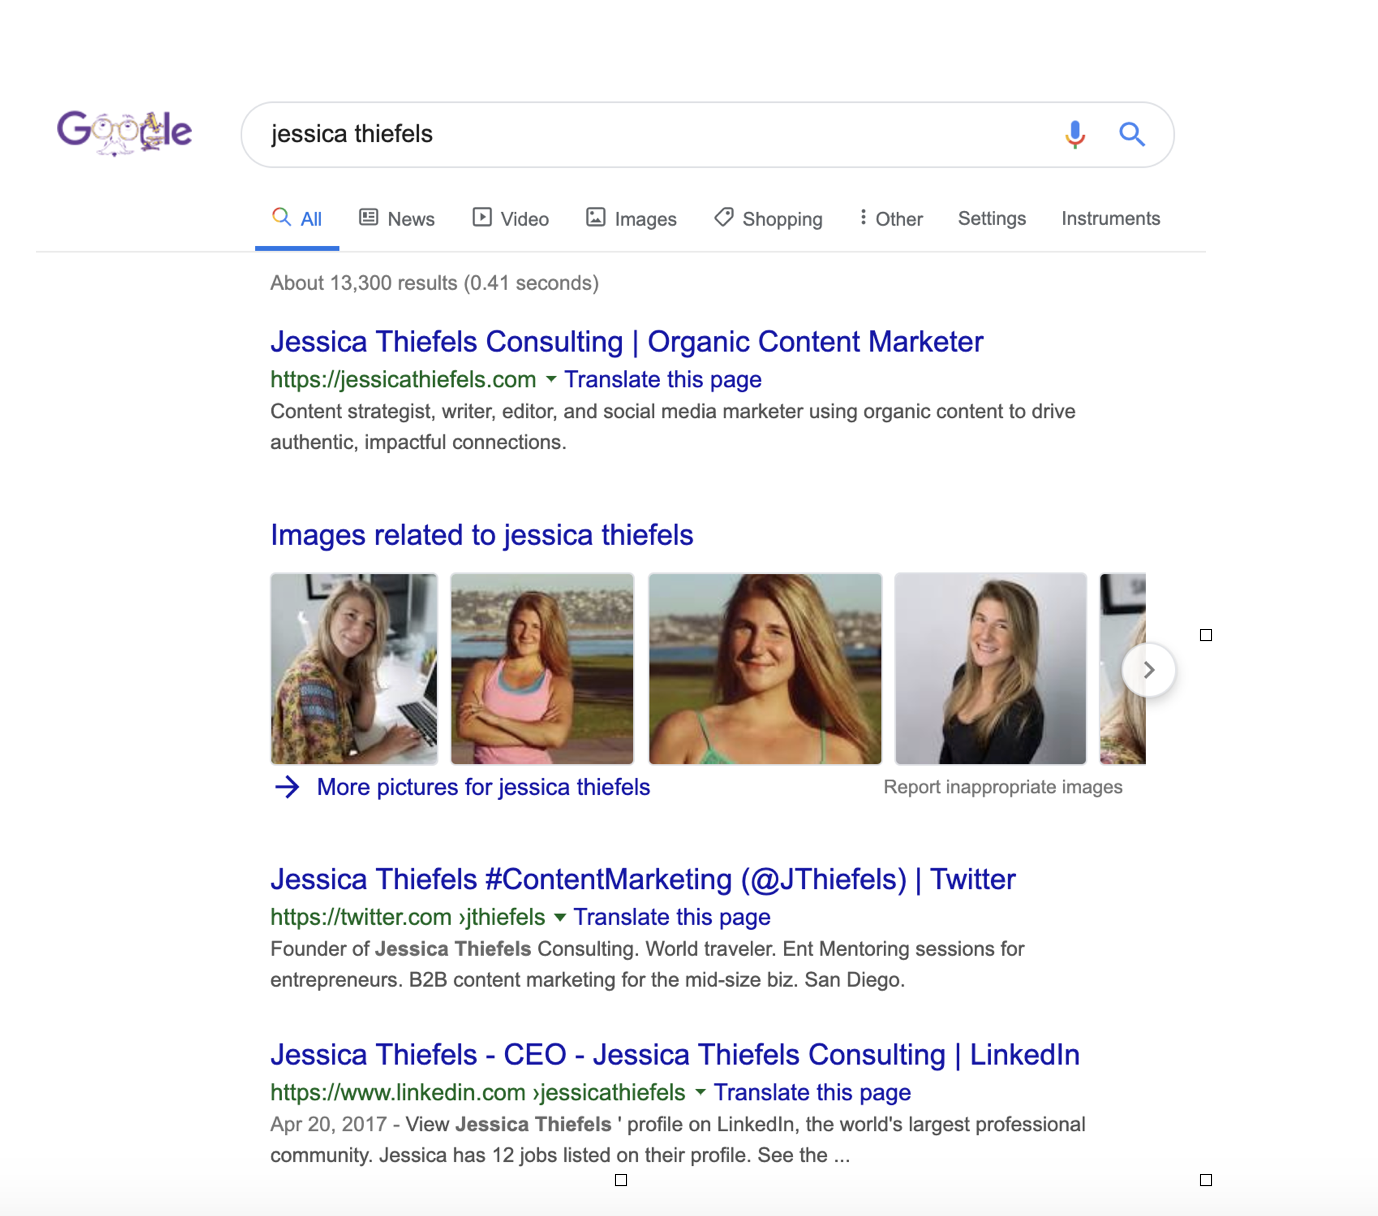Click Translate this page for jessicathiefels.com

click(663, 380)
